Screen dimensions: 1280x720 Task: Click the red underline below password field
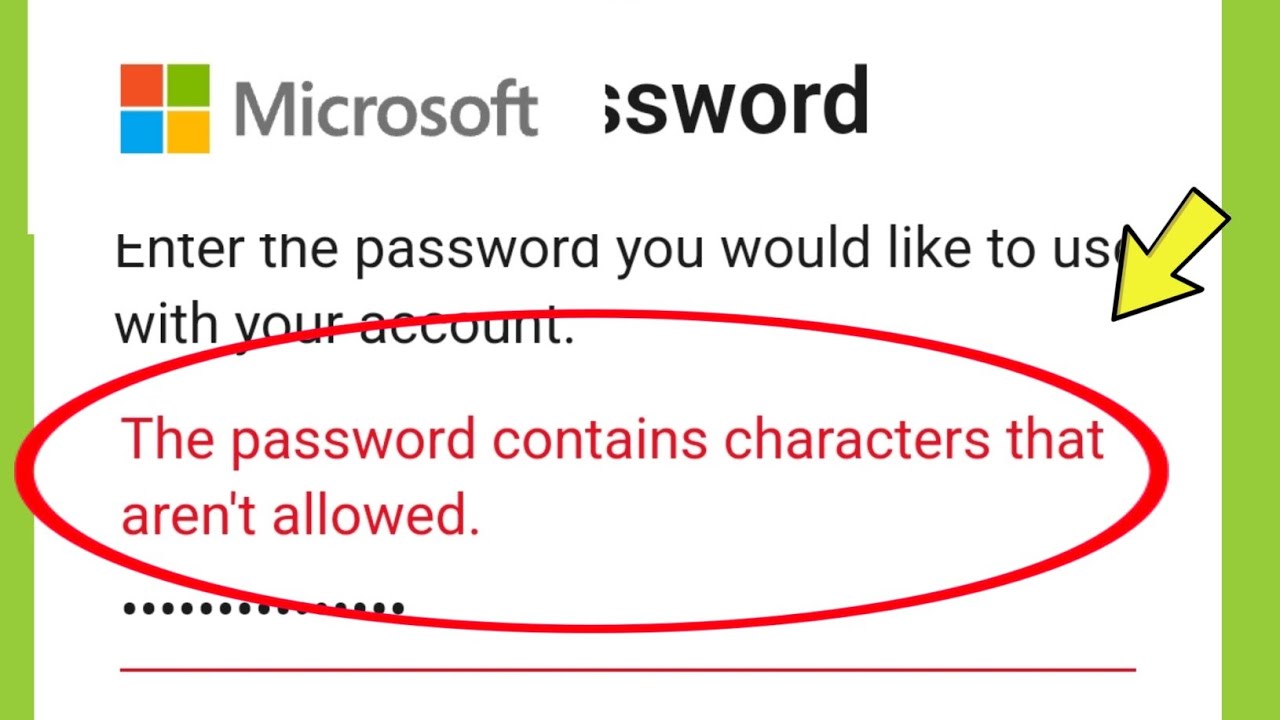pos(627,669)
